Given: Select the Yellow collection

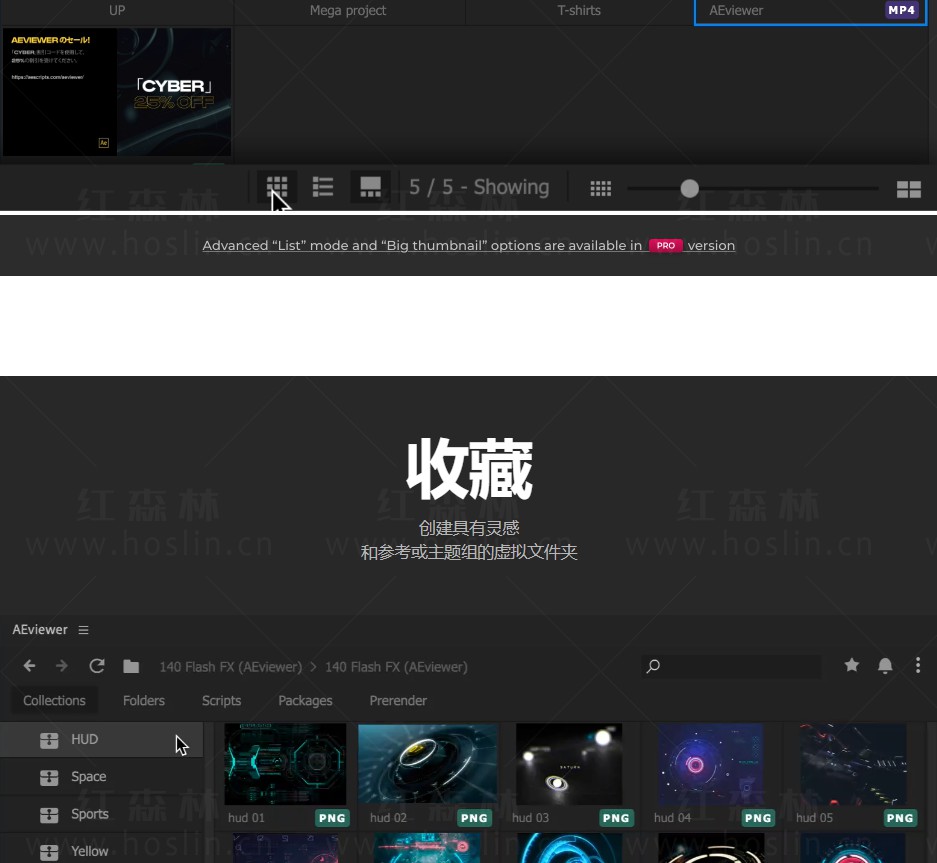Looking at the screenshot, I should 102,850.
